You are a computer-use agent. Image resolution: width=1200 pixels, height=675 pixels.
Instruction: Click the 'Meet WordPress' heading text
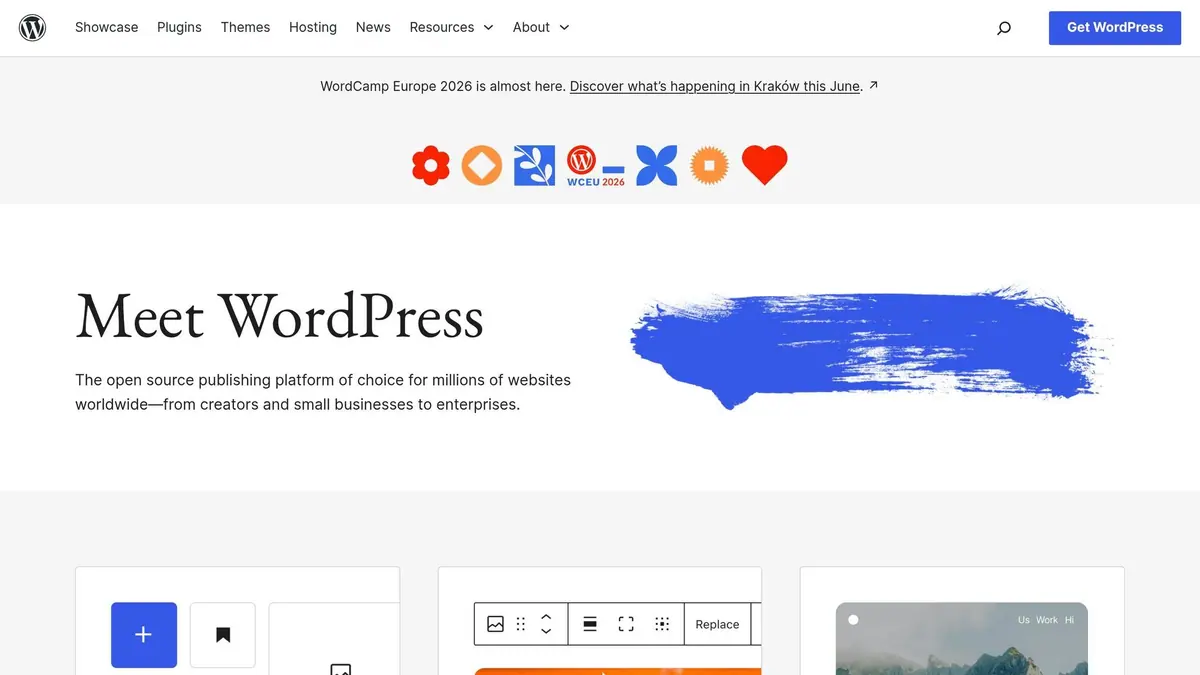[280, 316]
